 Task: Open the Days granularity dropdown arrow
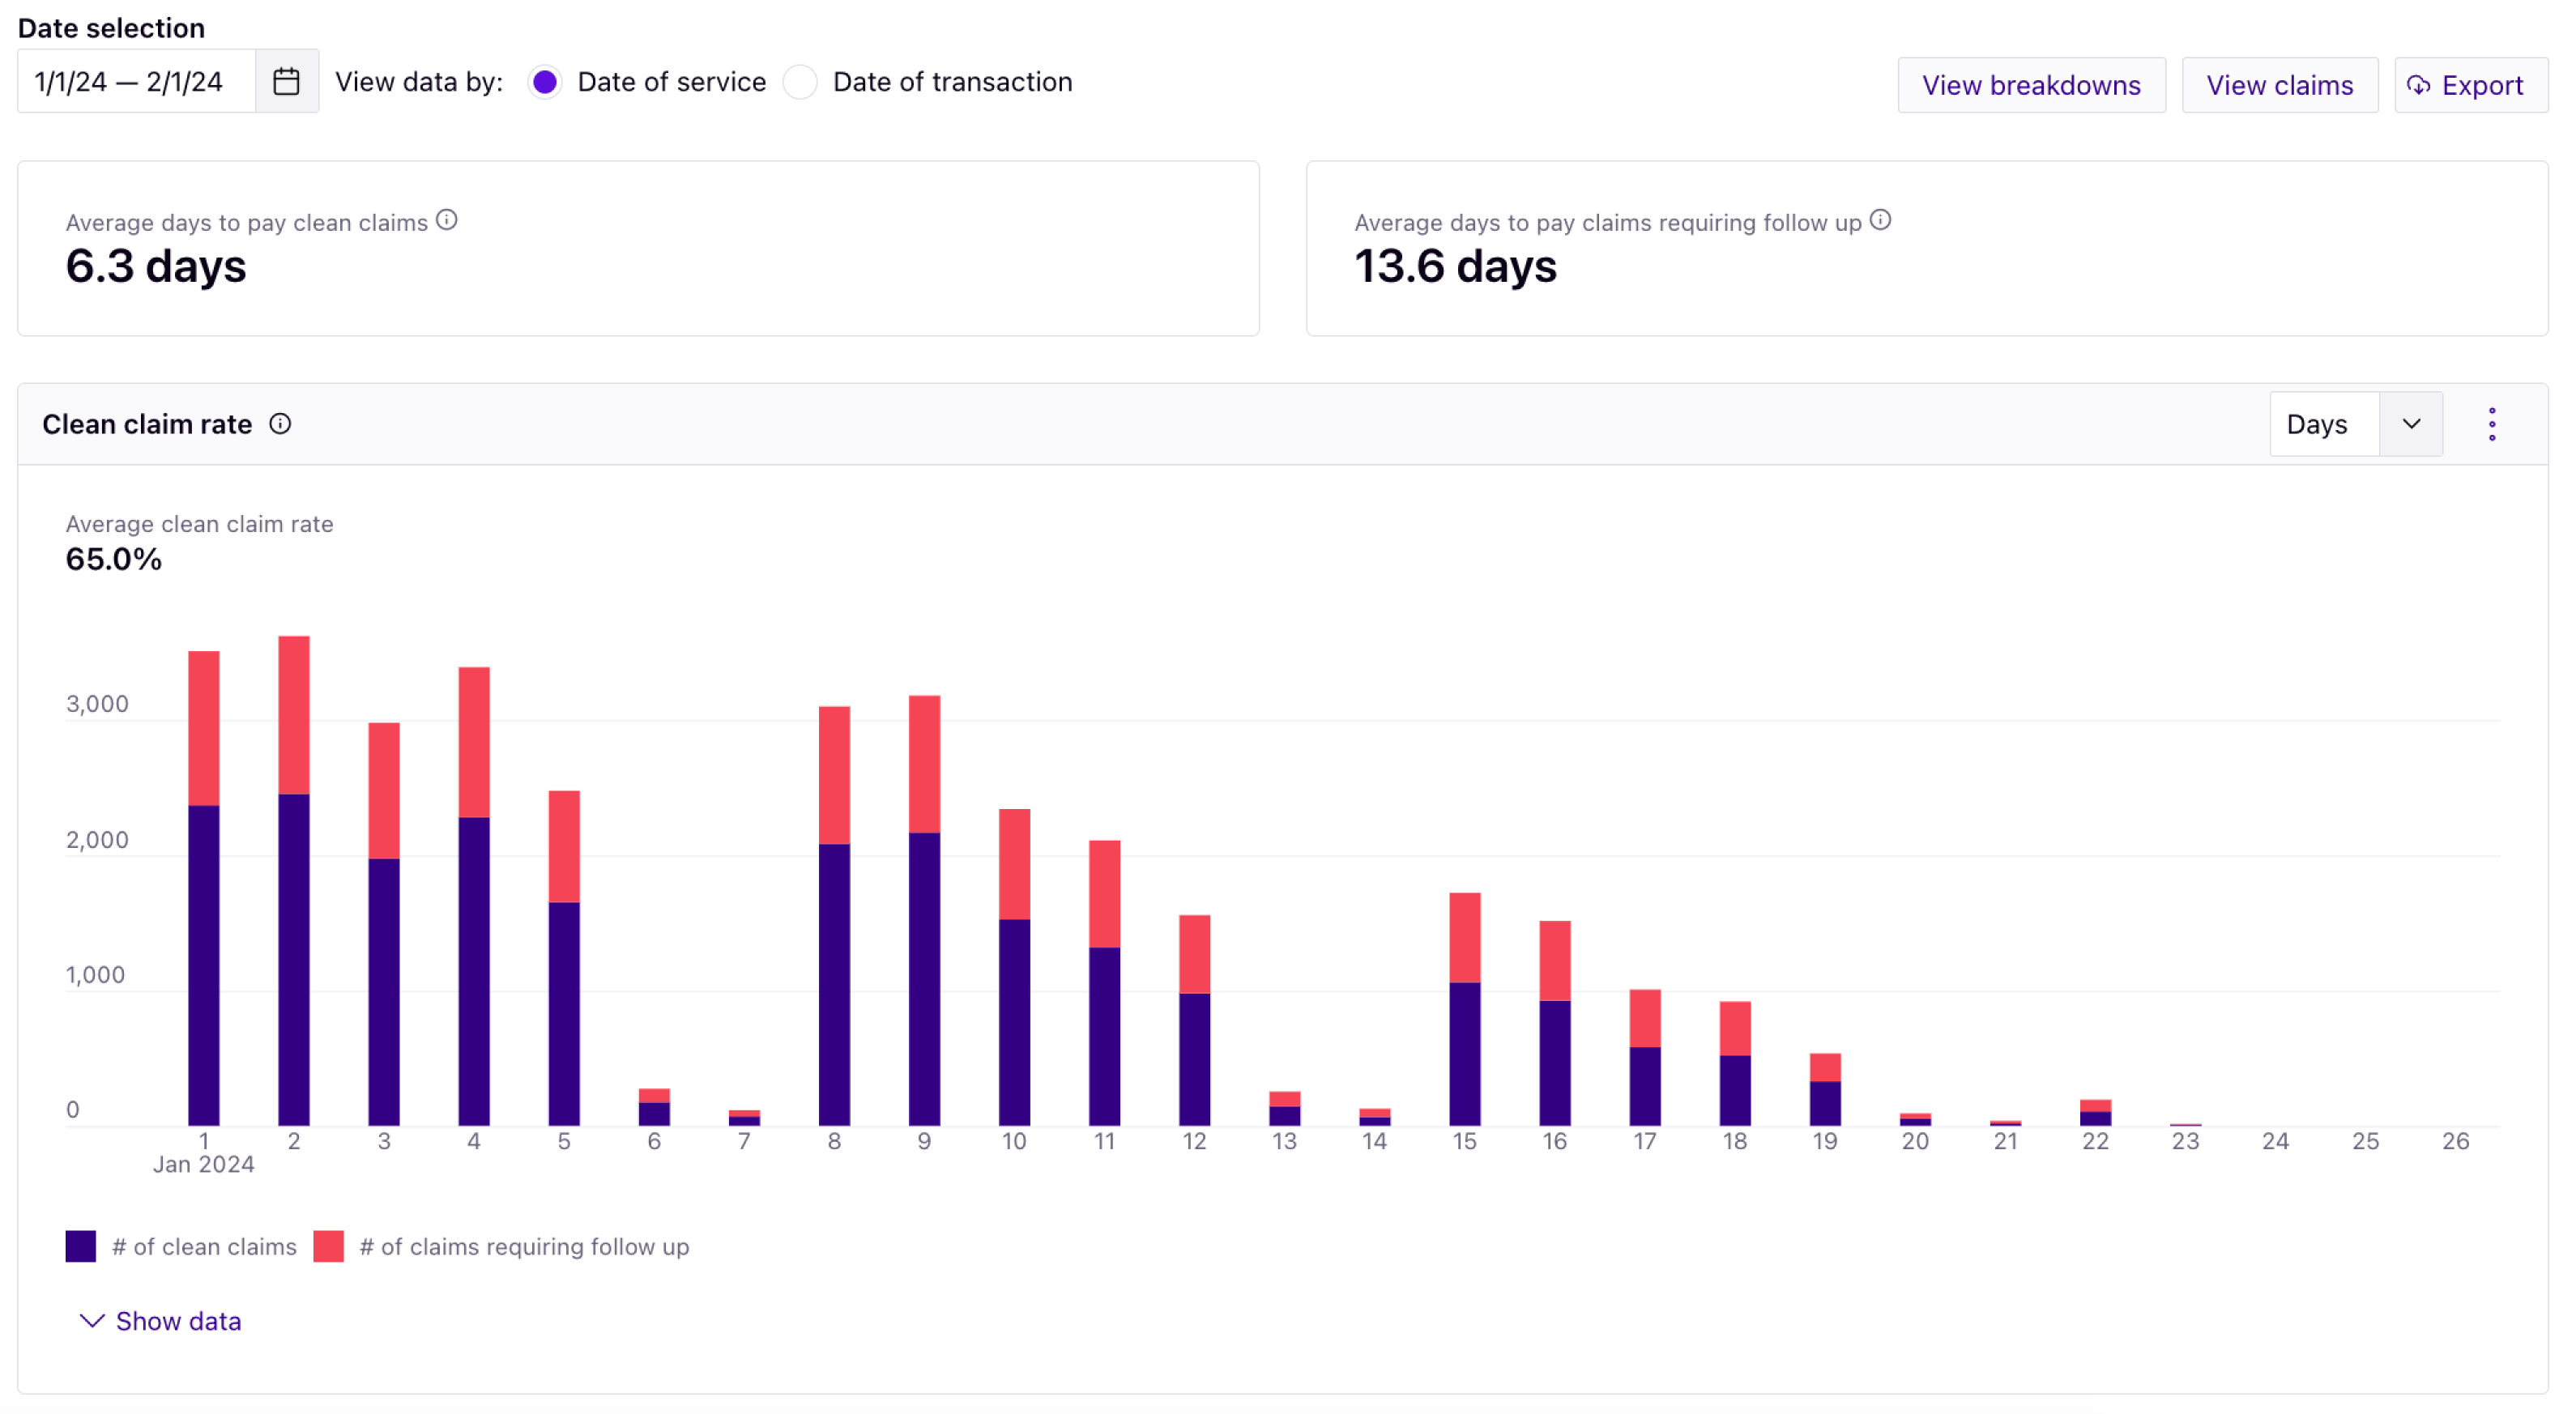click(x=2411, y=424)
